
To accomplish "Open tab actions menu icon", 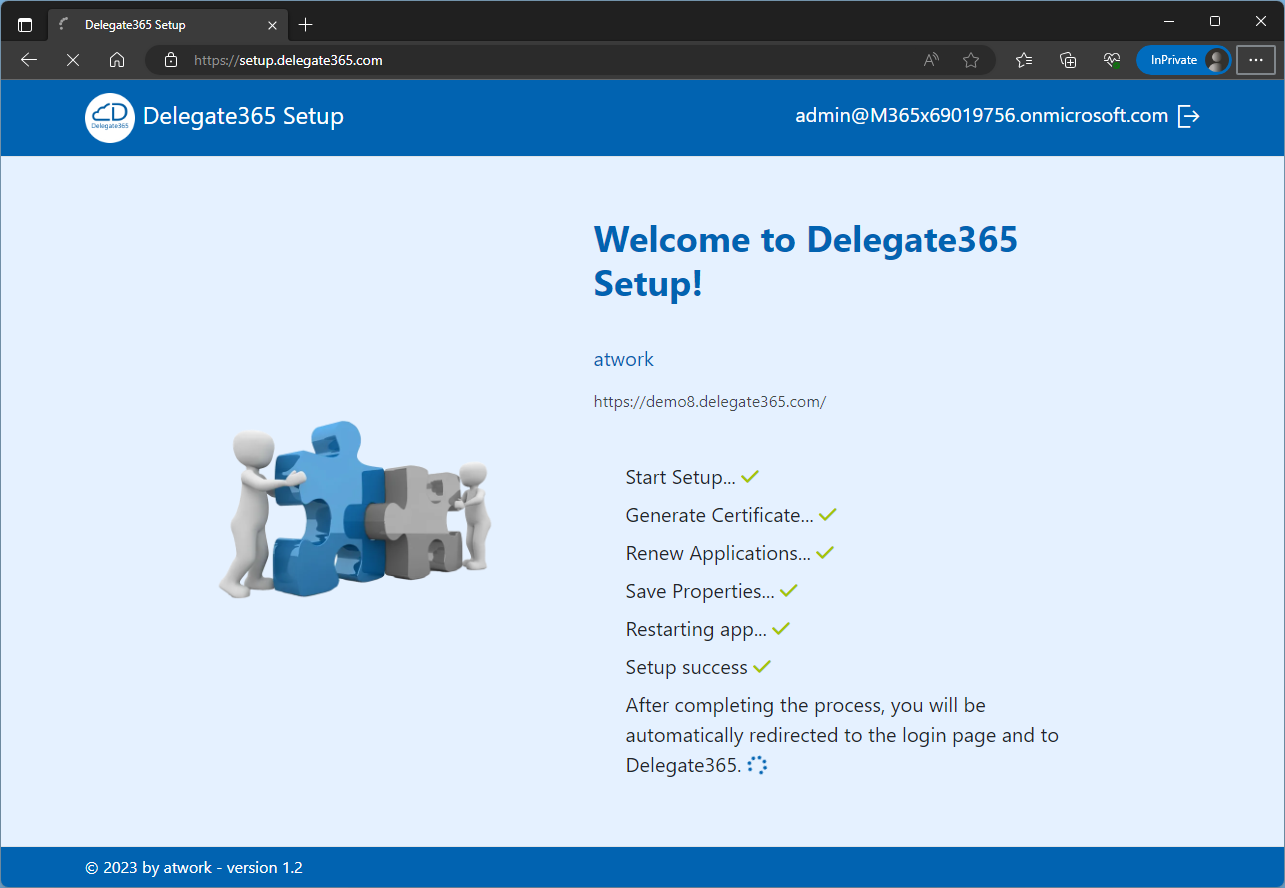I will (25, 24).
